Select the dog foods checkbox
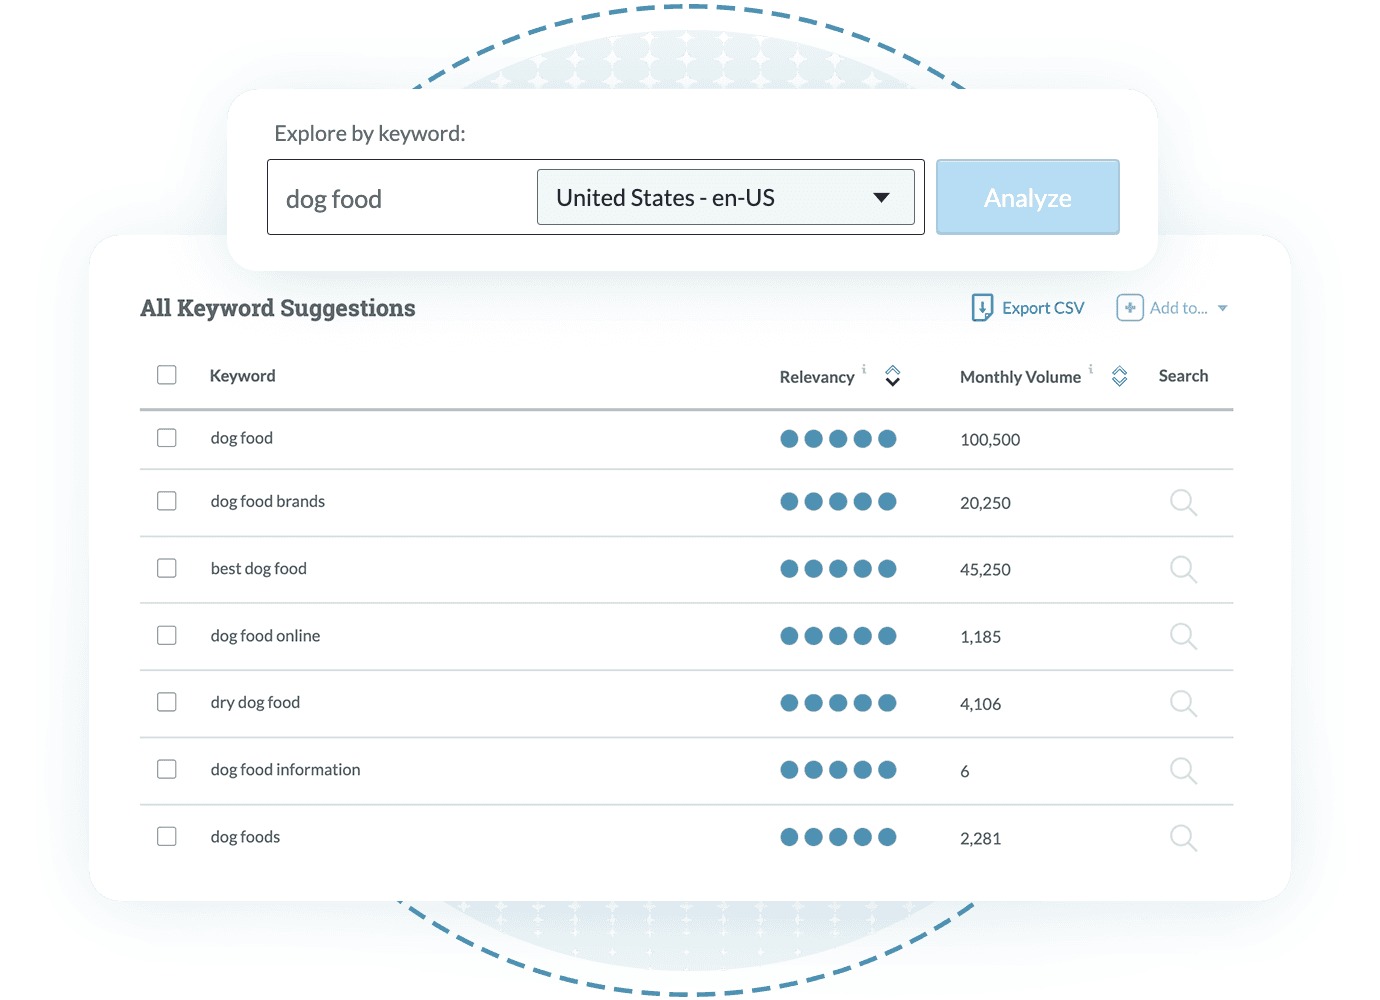 click(167, 836)
